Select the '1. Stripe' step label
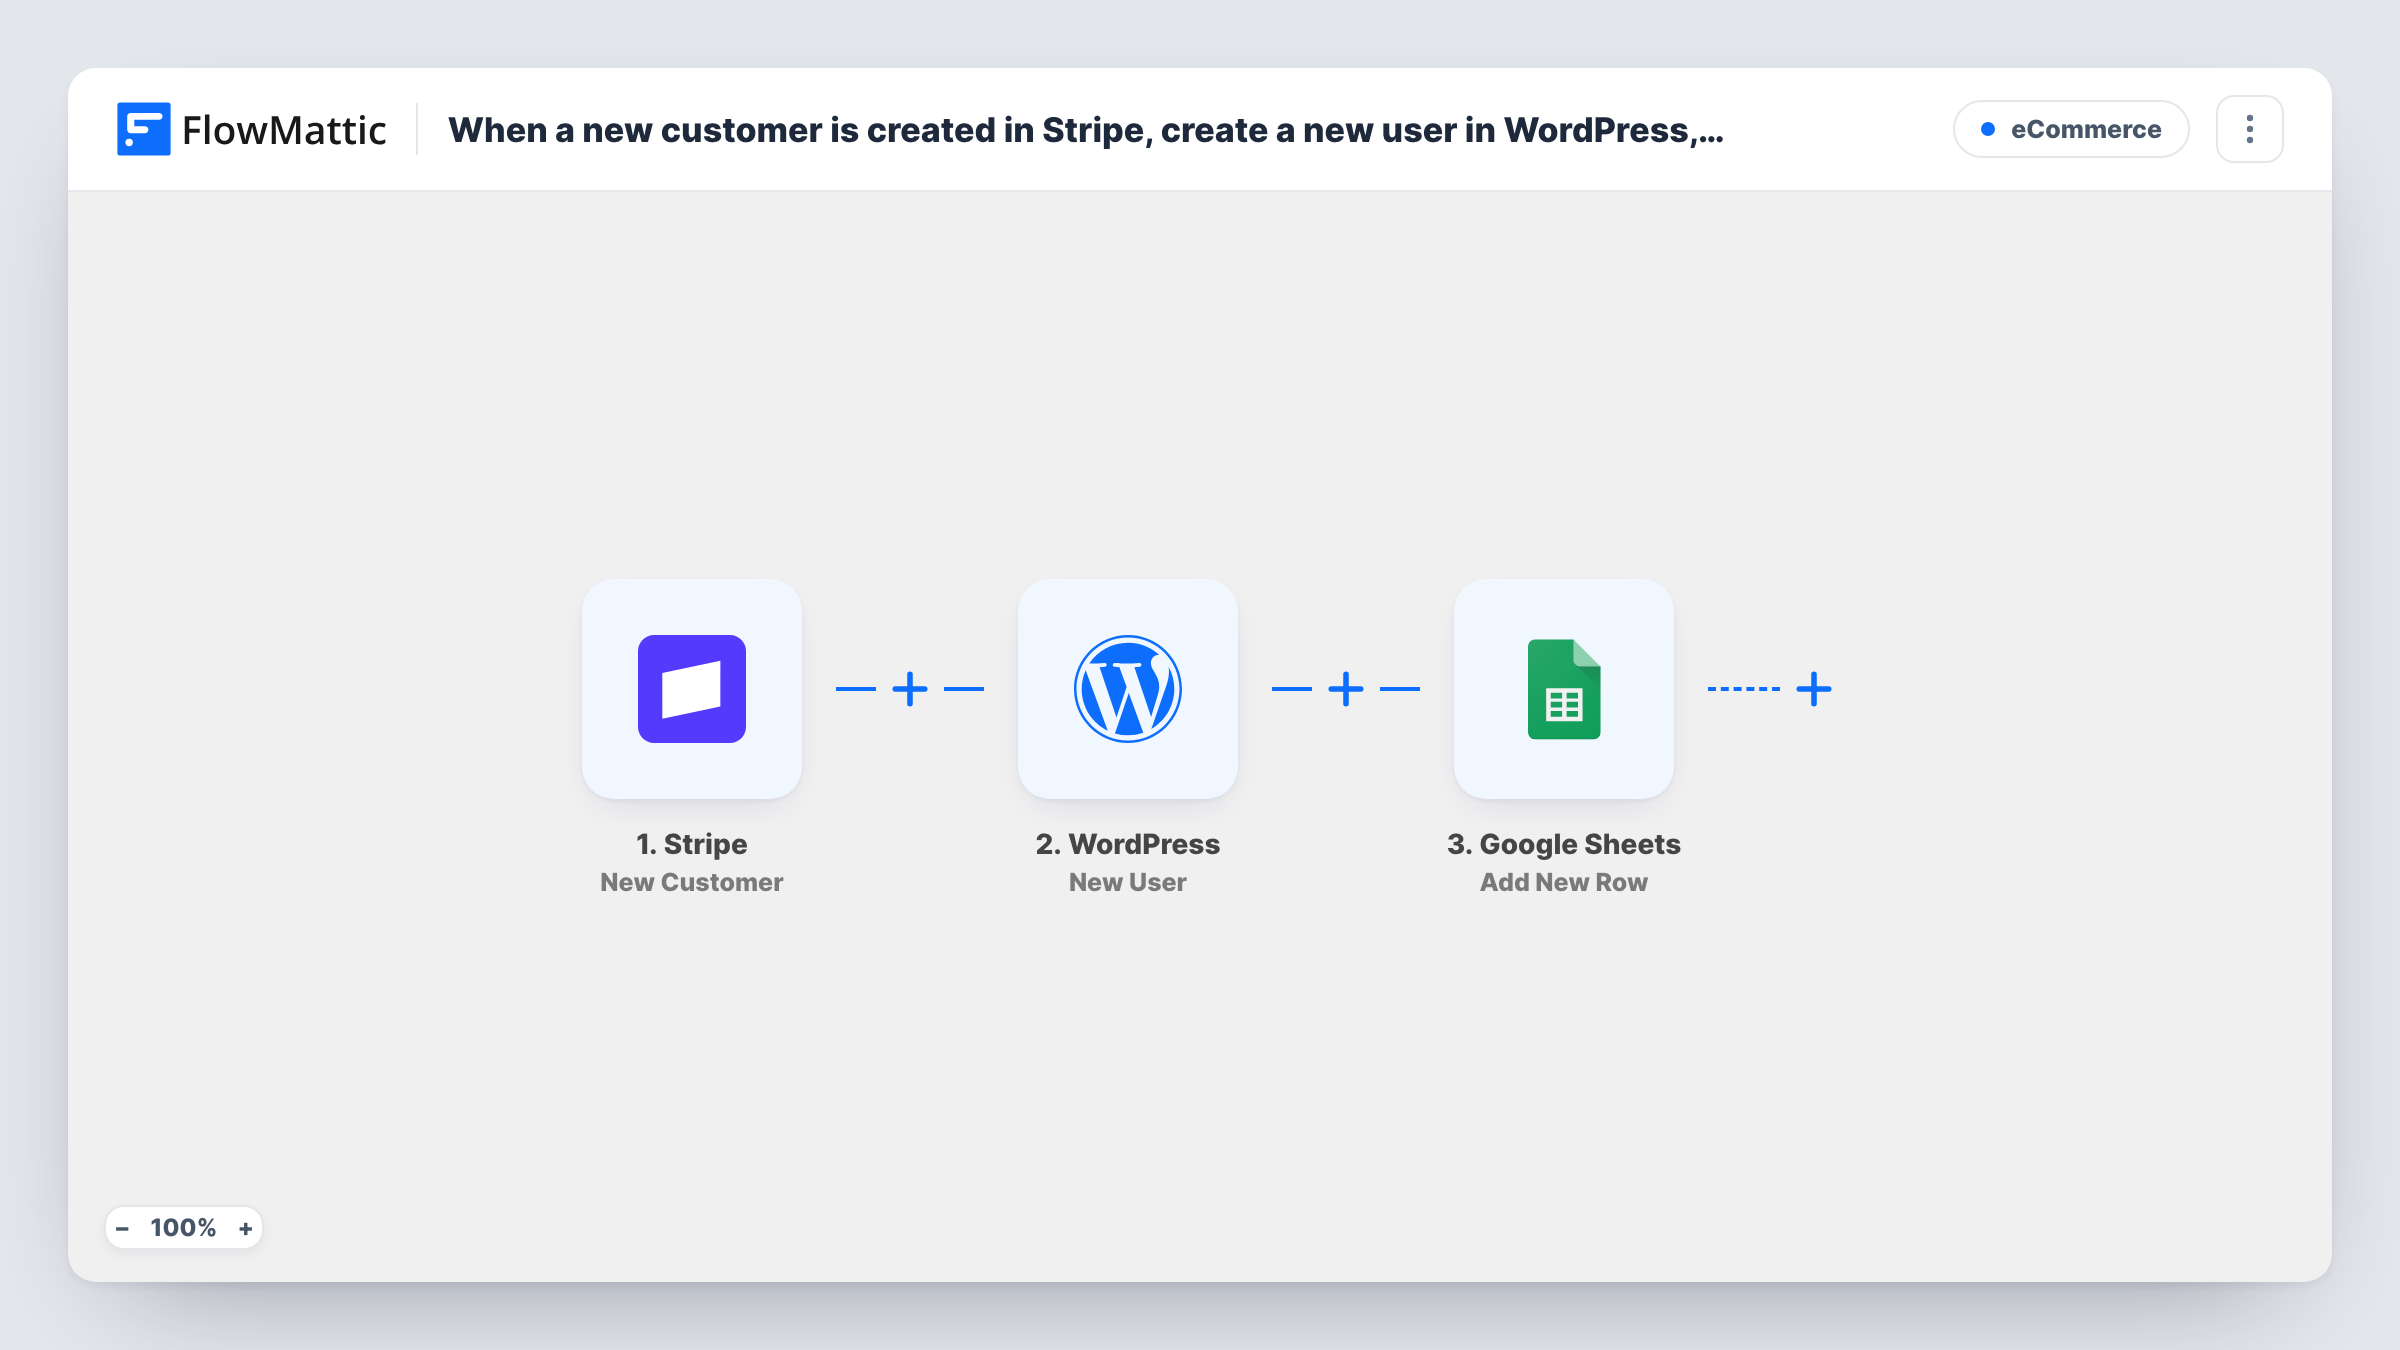Screen dimensions: 2400x1350 (x=692, y=844)
